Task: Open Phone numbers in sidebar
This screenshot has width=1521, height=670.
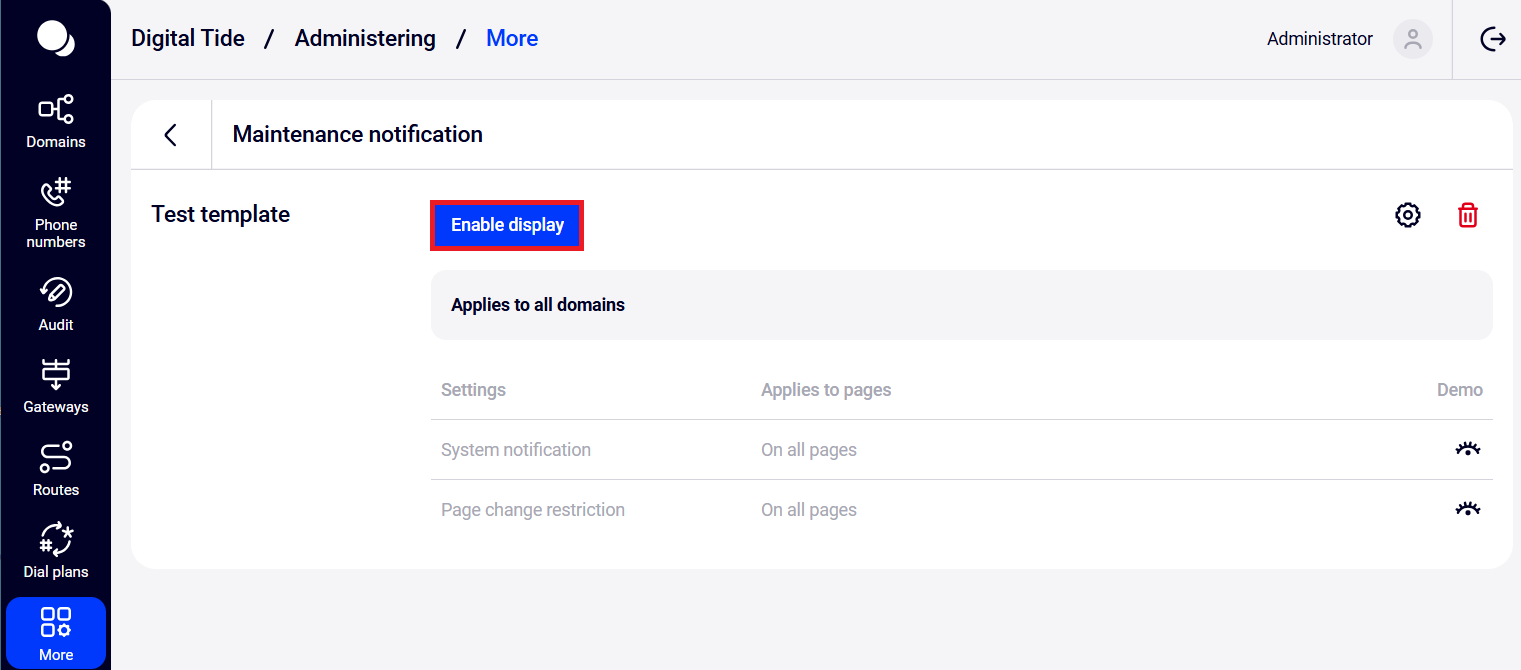Action: click(56, 213)
